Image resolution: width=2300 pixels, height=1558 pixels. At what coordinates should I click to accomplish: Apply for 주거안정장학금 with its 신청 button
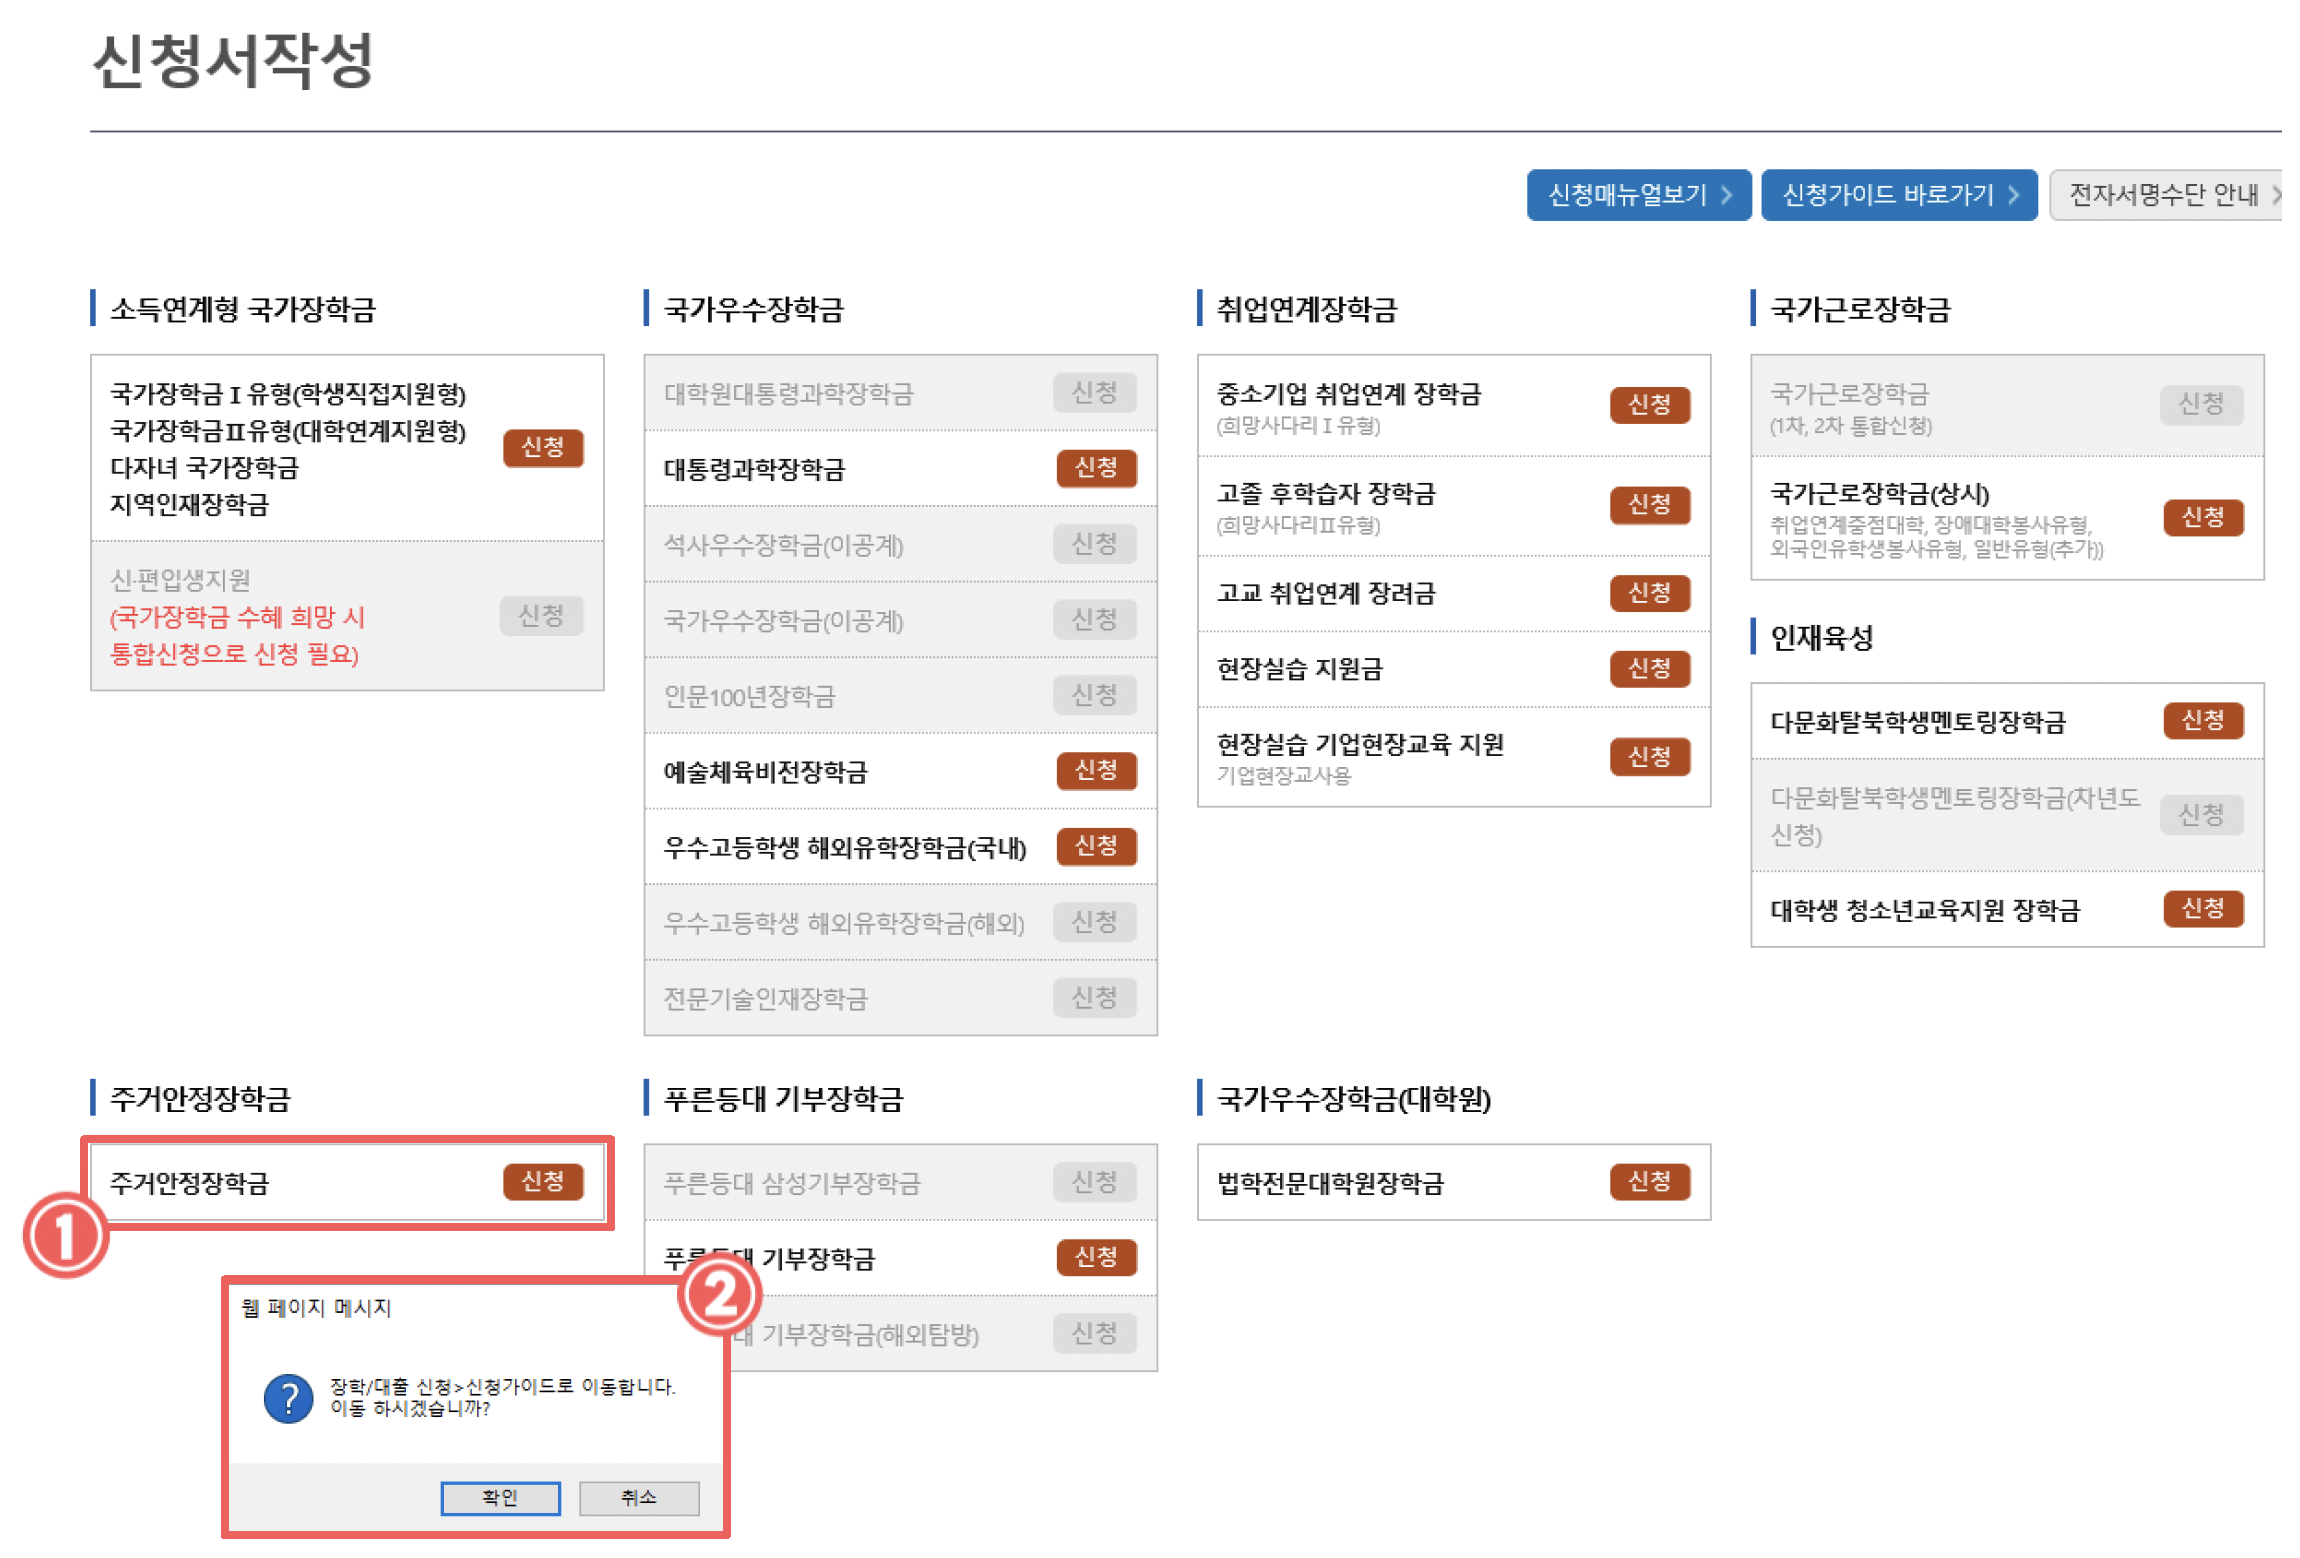[542, 1181]
